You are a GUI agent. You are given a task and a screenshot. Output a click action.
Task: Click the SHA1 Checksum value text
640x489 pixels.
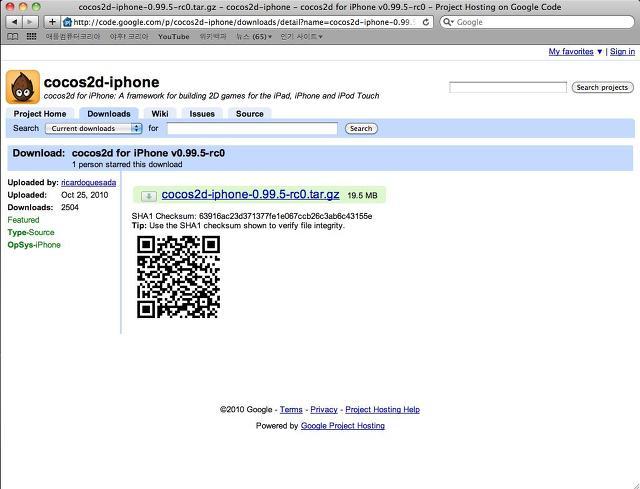(x=285, y=216)
